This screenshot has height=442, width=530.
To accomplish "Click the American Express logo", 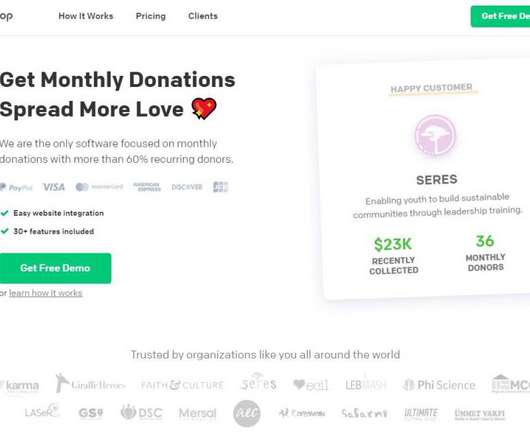I will point(147,187).
